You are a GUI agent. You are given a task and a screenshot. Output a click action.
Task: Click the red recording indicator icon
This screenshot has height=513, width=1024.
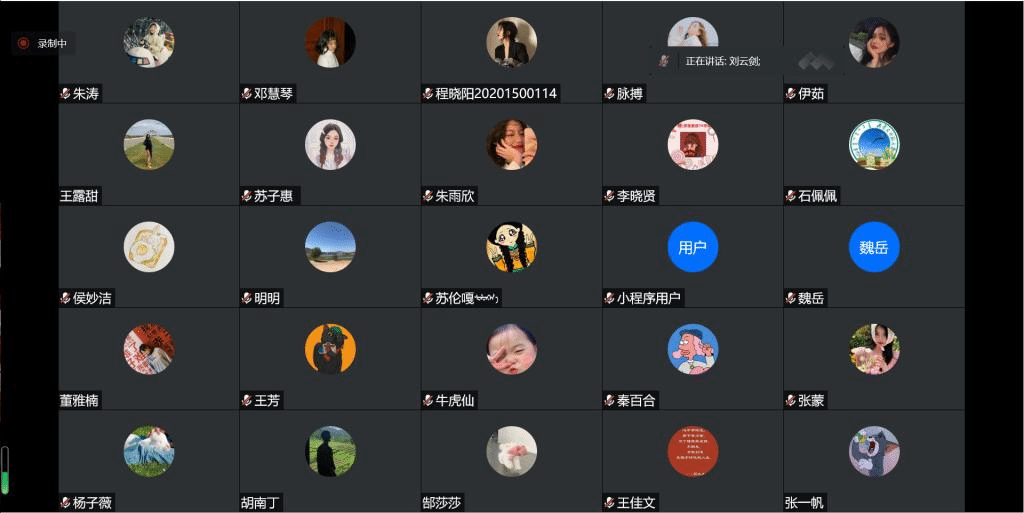pos(24,44)
